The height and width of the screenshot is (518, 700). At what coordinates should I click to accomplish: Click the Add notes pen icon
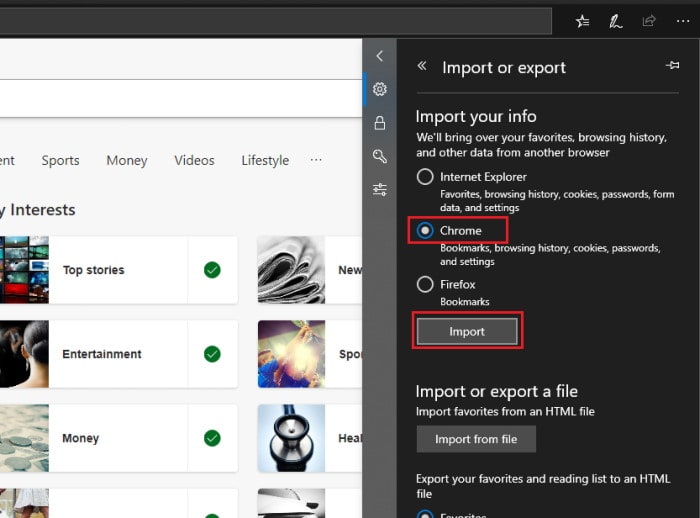tap(616, 21)
